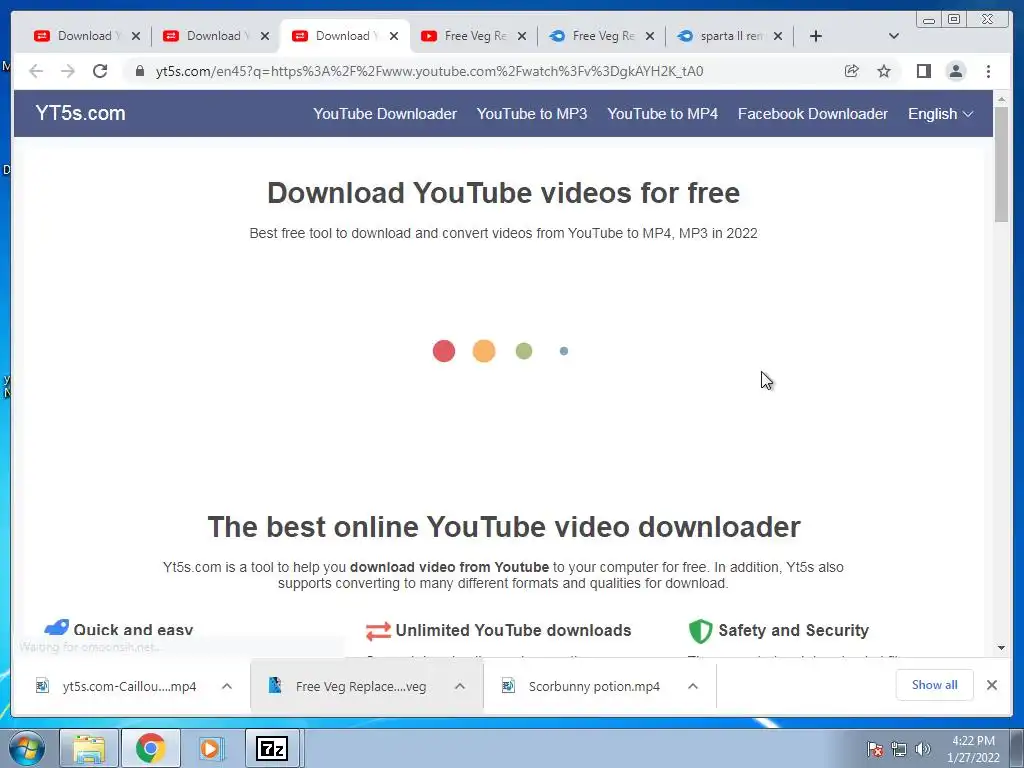Go back to previous page
Viewport: 1024px width, 768px height.
[x=36, y=71]
